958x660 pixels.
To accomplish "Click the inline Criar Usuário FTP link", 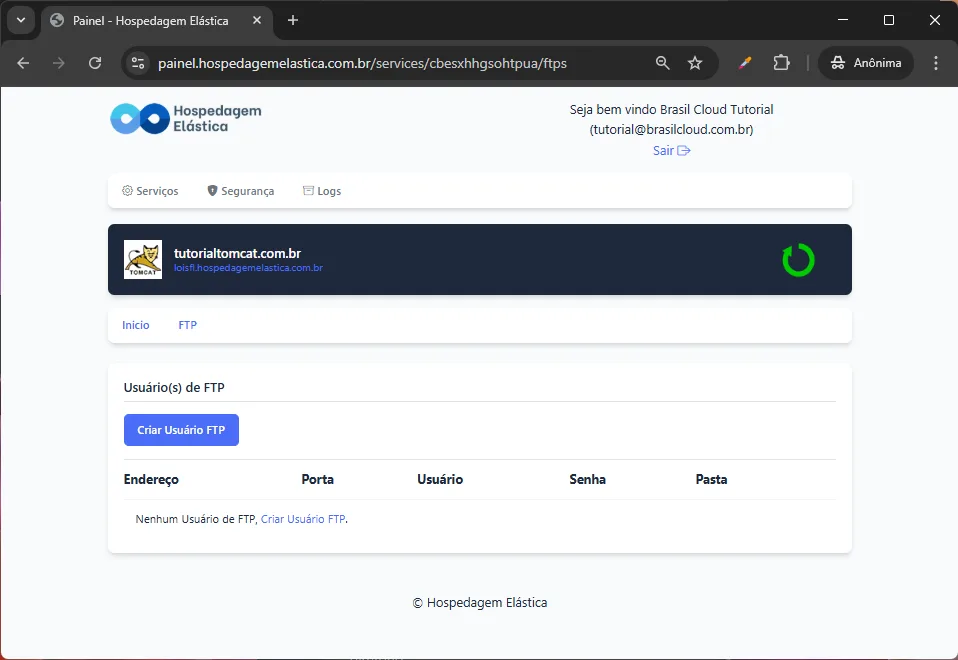I will pyautogui.click(x=303, y=519).
